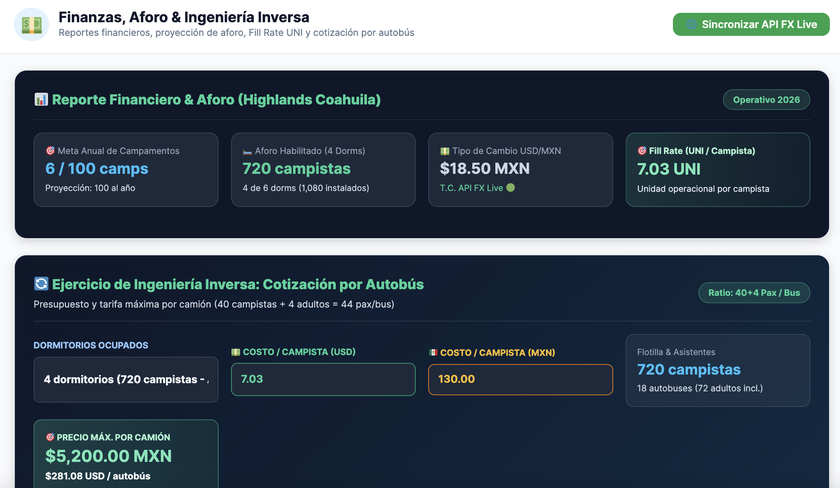840x488 pixels.
Task: Click the 720 campistas value in Flotilla card
Action: pyautogui.click(x=688, y=369)
